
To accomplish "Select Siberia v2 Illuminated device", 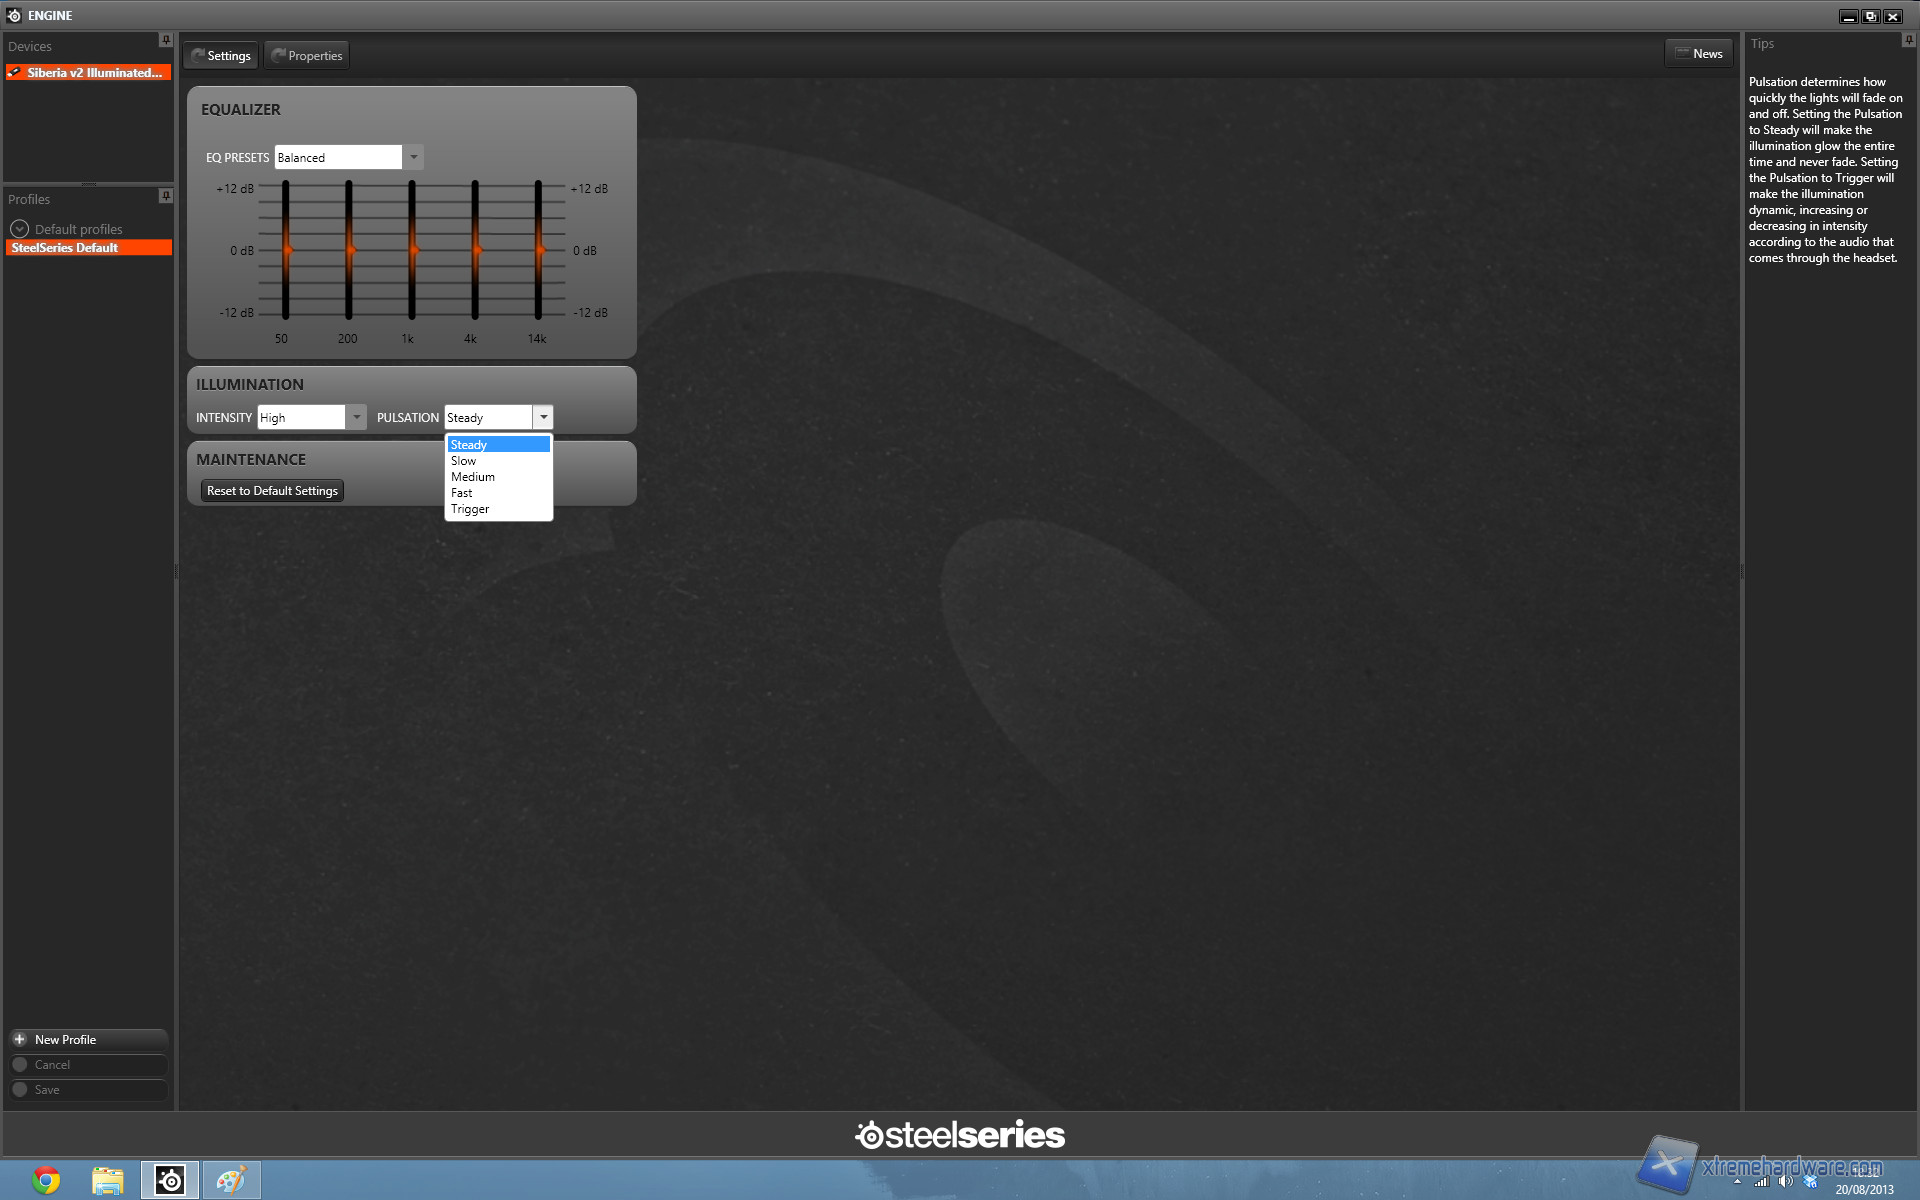I will (x=88, y=73).
